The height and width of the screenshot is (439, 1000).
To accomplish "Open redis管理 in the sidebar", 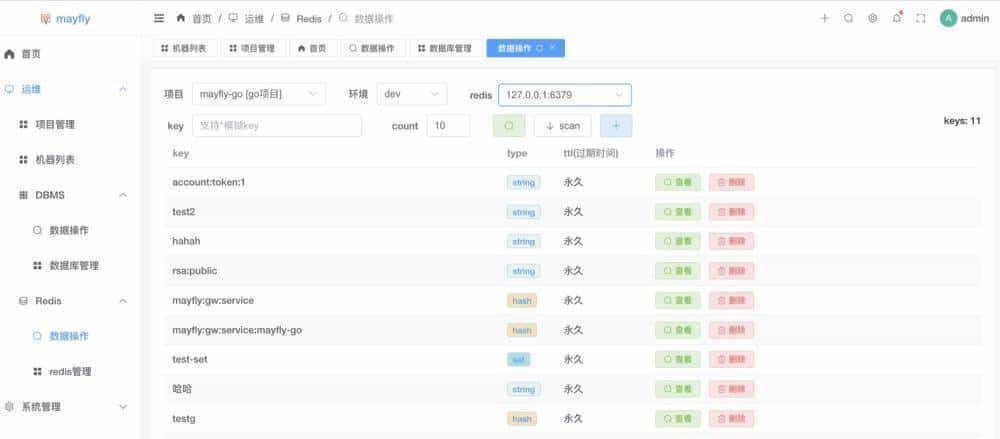I will [x=70, y=371].
